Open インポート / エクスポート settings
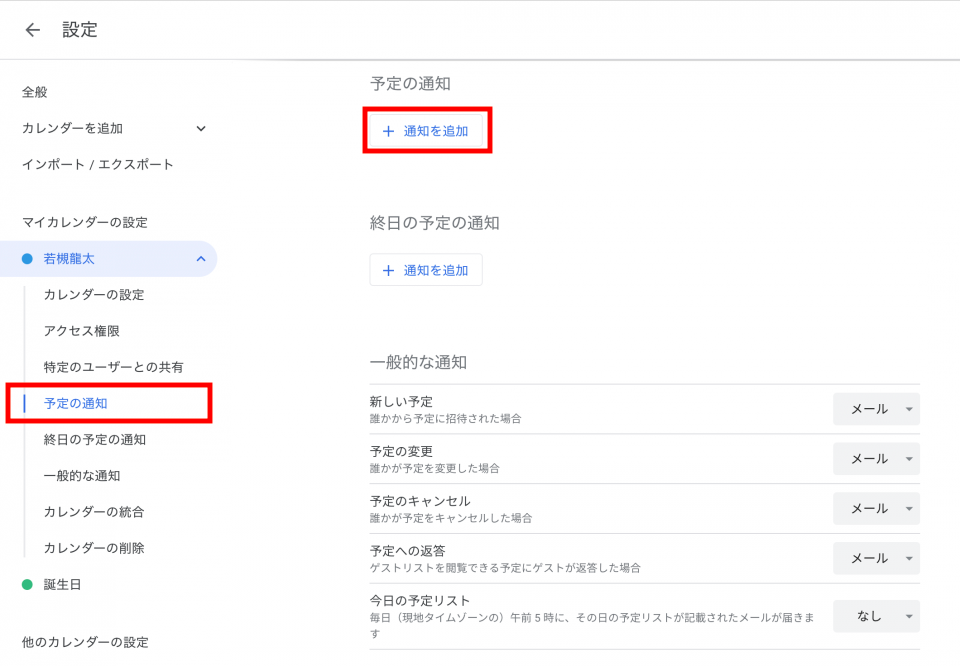 click(98, 164)
